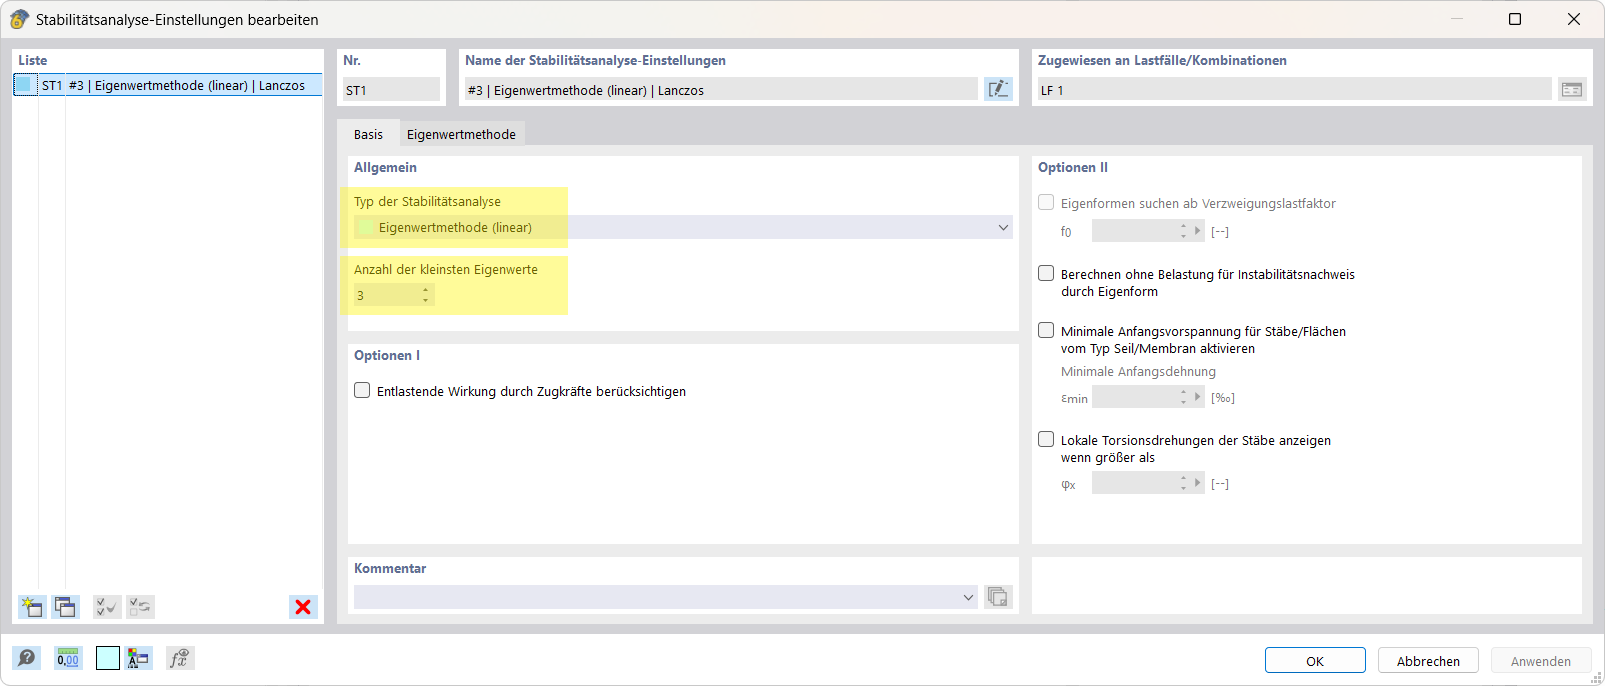The width and height of the screenshot is (1605, 686).
Task: Invert list selection icon
Action: (x=140, y=607)
